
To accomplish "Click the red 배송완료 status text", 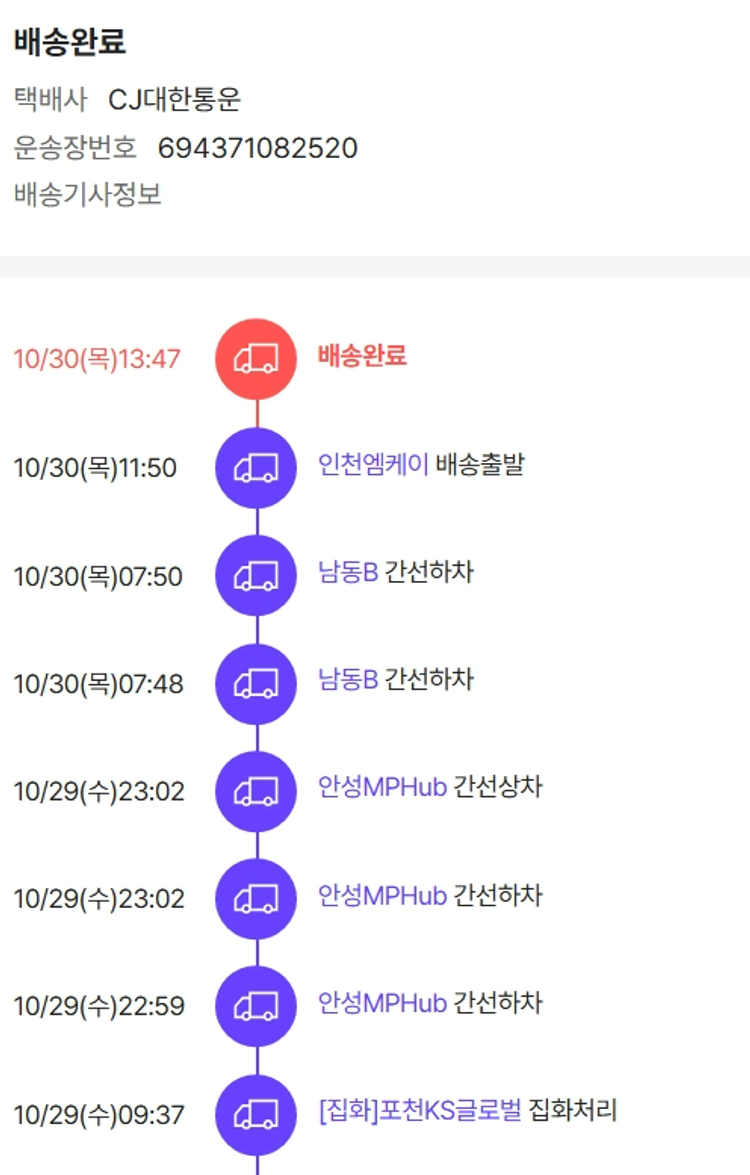I will click(362, 356).
